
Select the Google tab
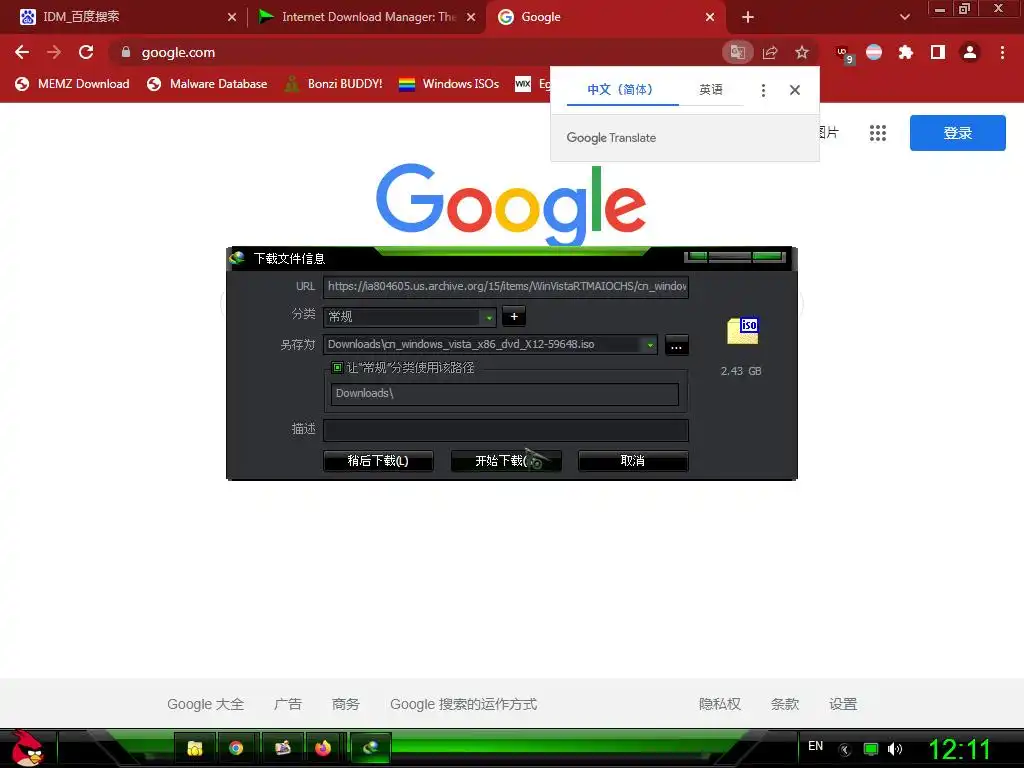tap(604, 17)
